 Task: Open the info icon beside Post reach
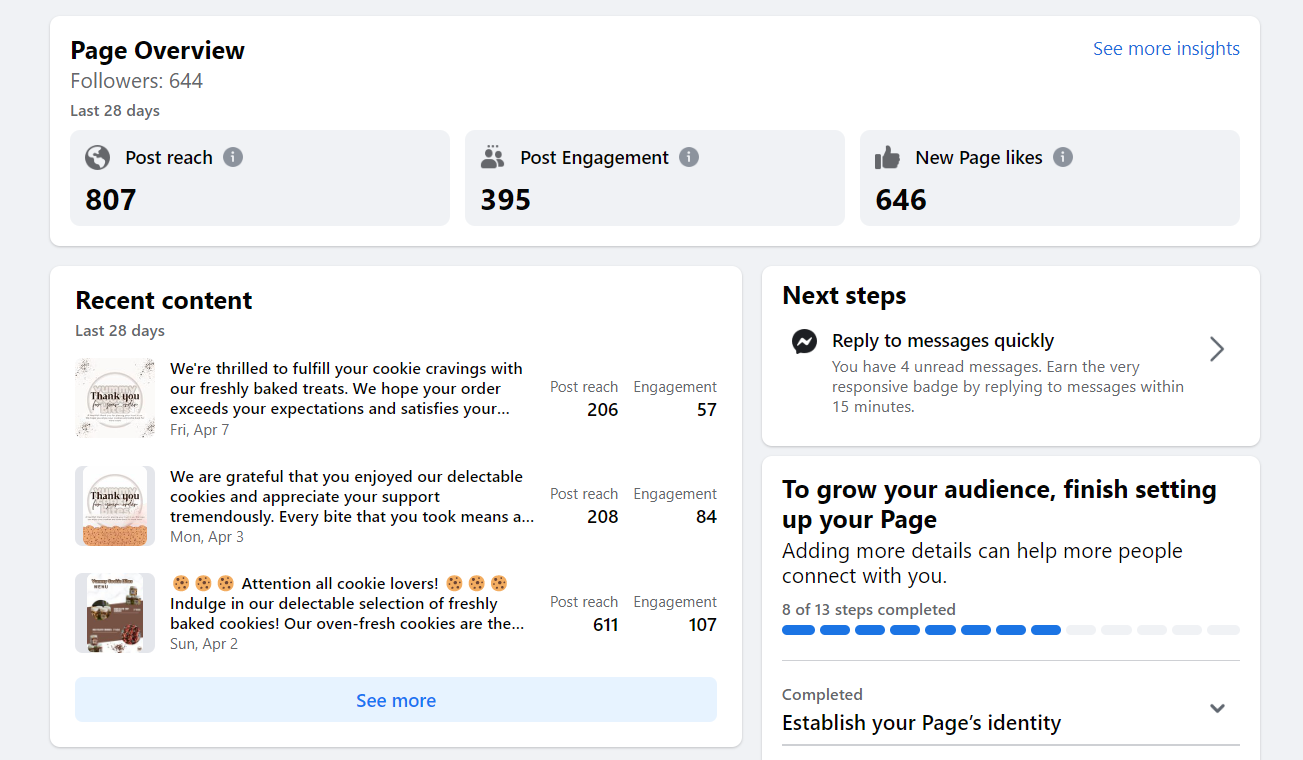click(233, 157)
